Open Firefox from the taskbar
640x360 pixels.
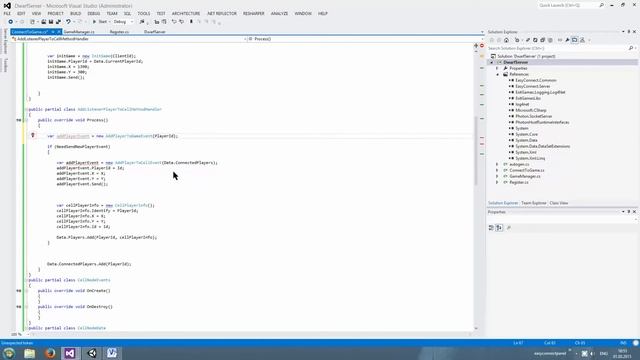tap(50, 353)
